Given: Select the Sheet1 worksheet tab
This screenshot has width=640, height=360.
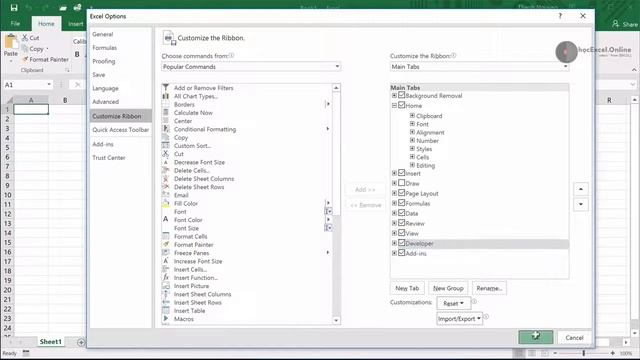Looking at the screenshot, I should pyautogui.click(x=51, y=342).
